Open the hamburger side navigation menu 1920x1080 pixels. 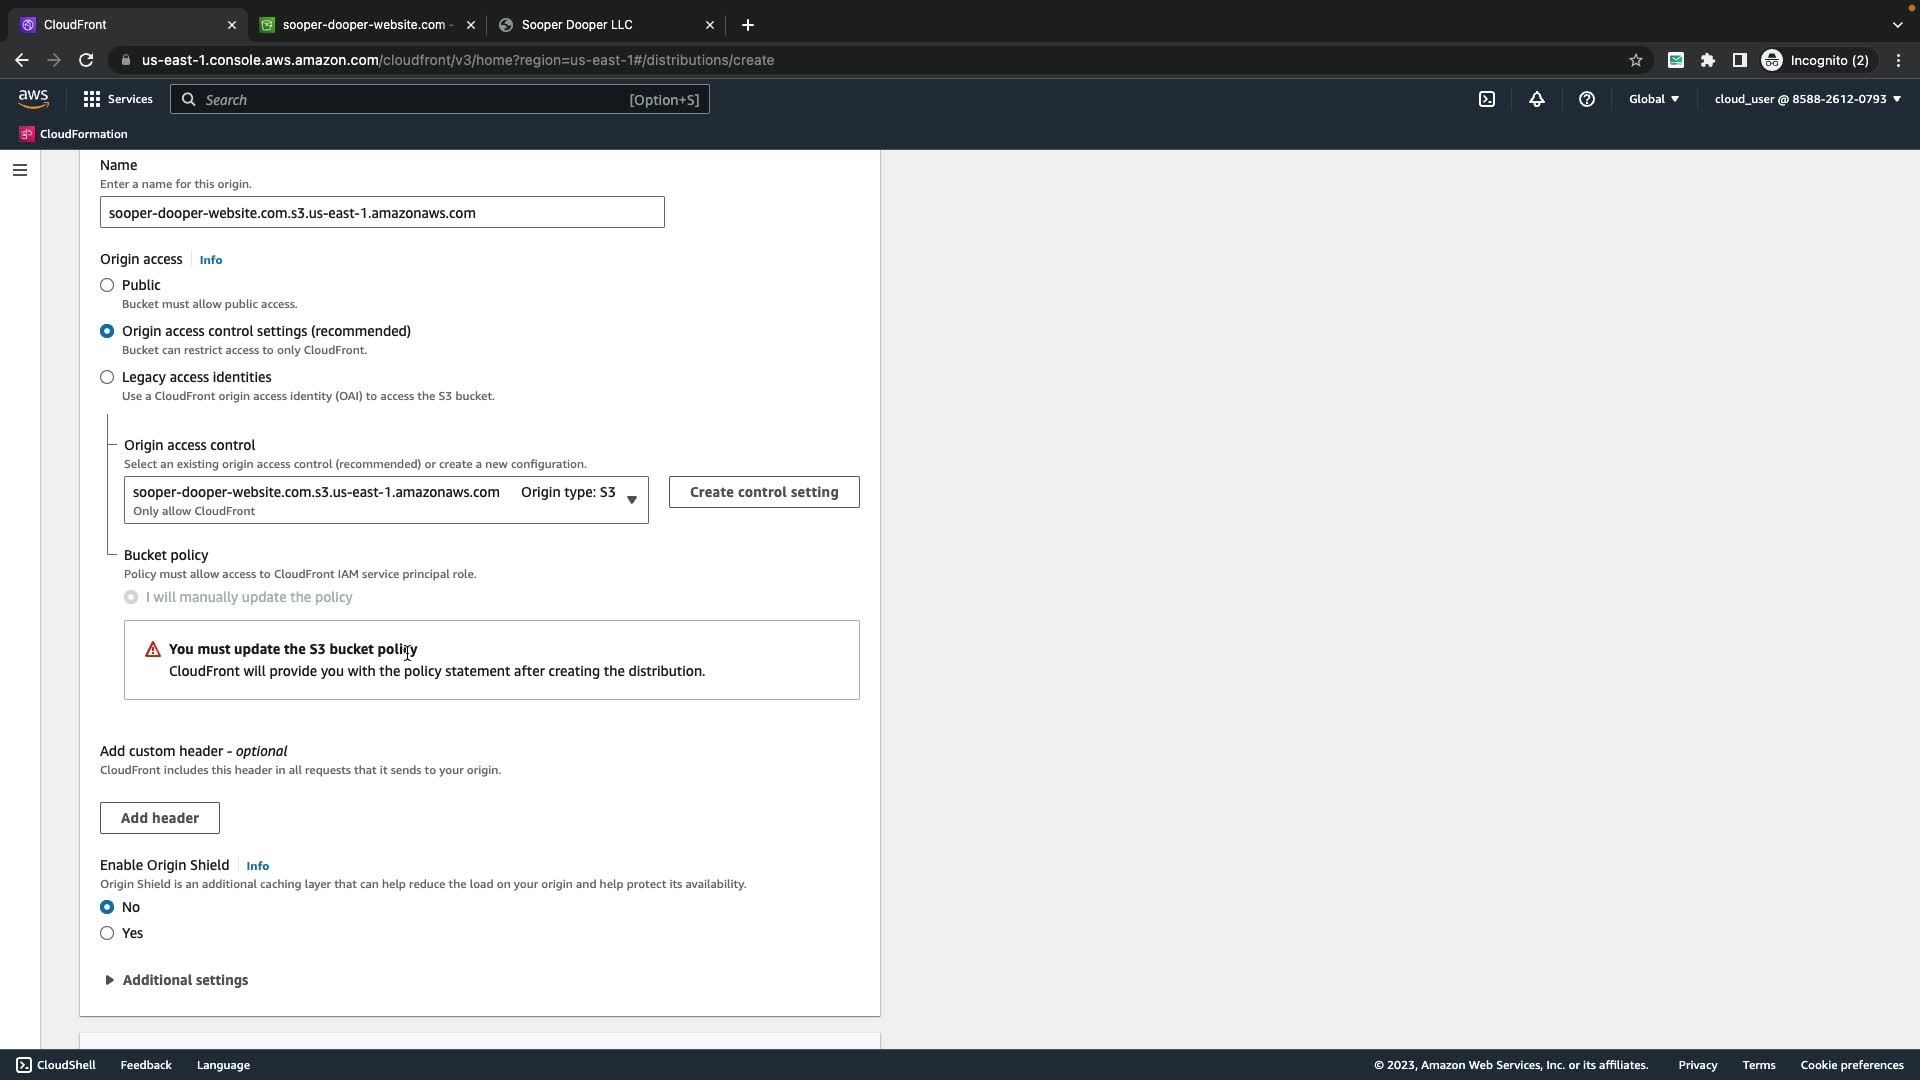pos(19,170)
